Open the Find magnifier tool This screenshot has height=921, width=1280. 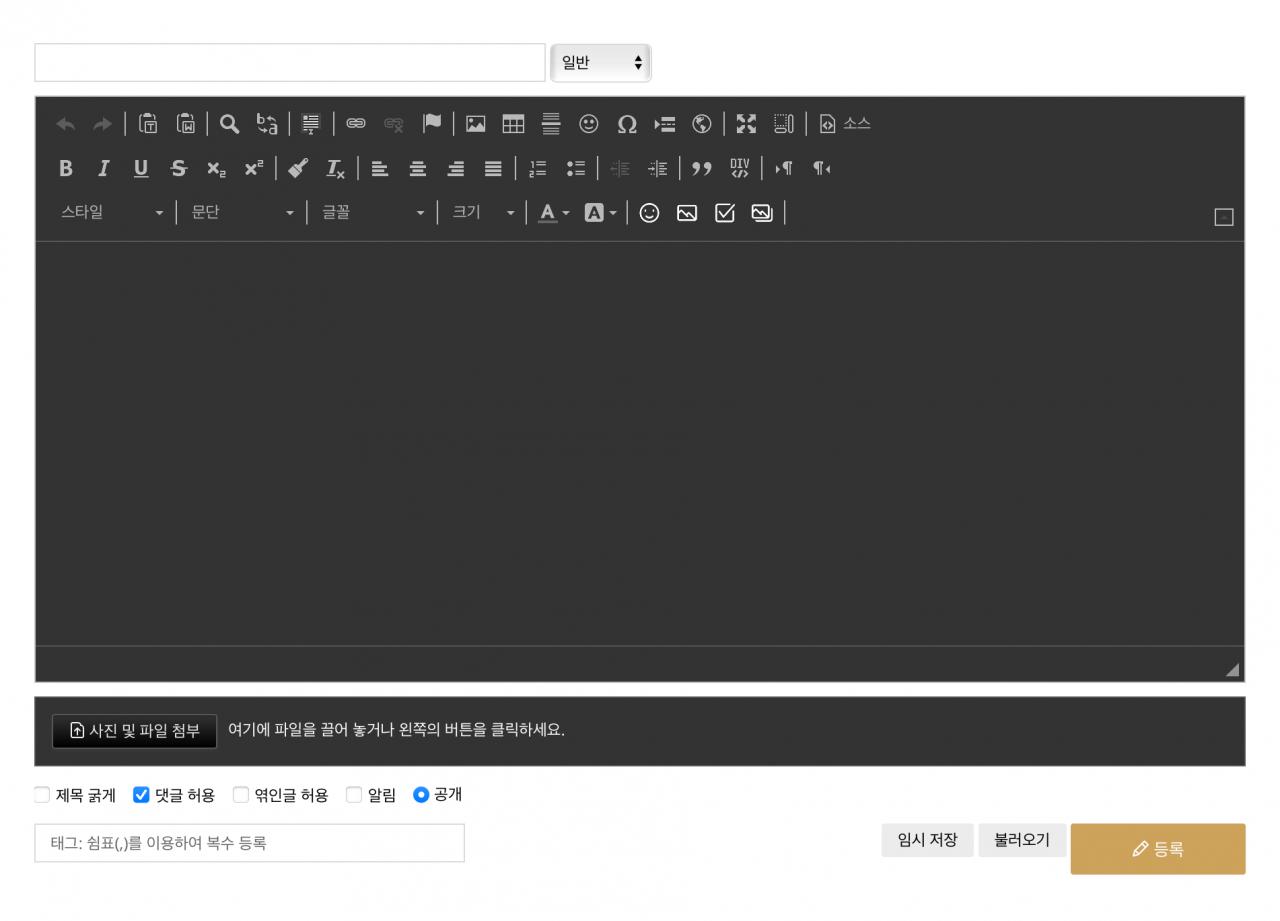pyautogui.click(x=230, y=124)
